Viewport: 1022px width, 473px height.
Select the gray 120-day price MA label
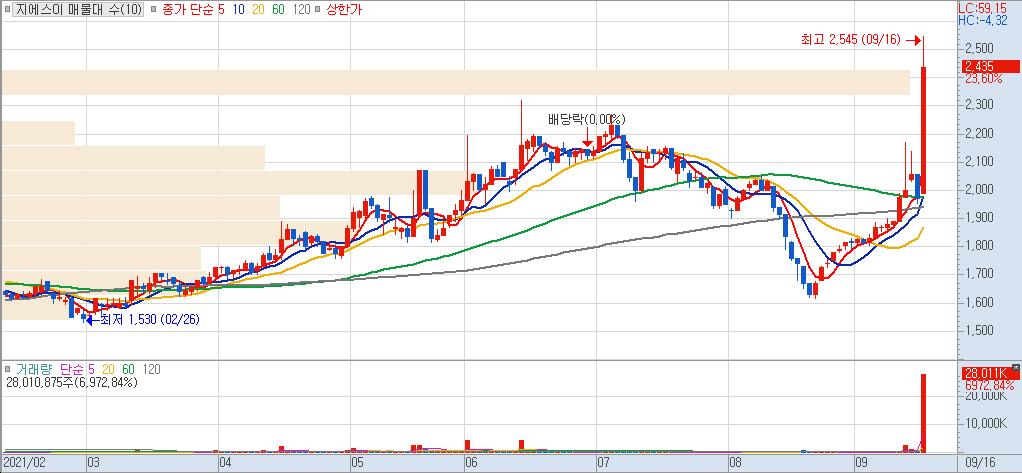coord(301,9)
